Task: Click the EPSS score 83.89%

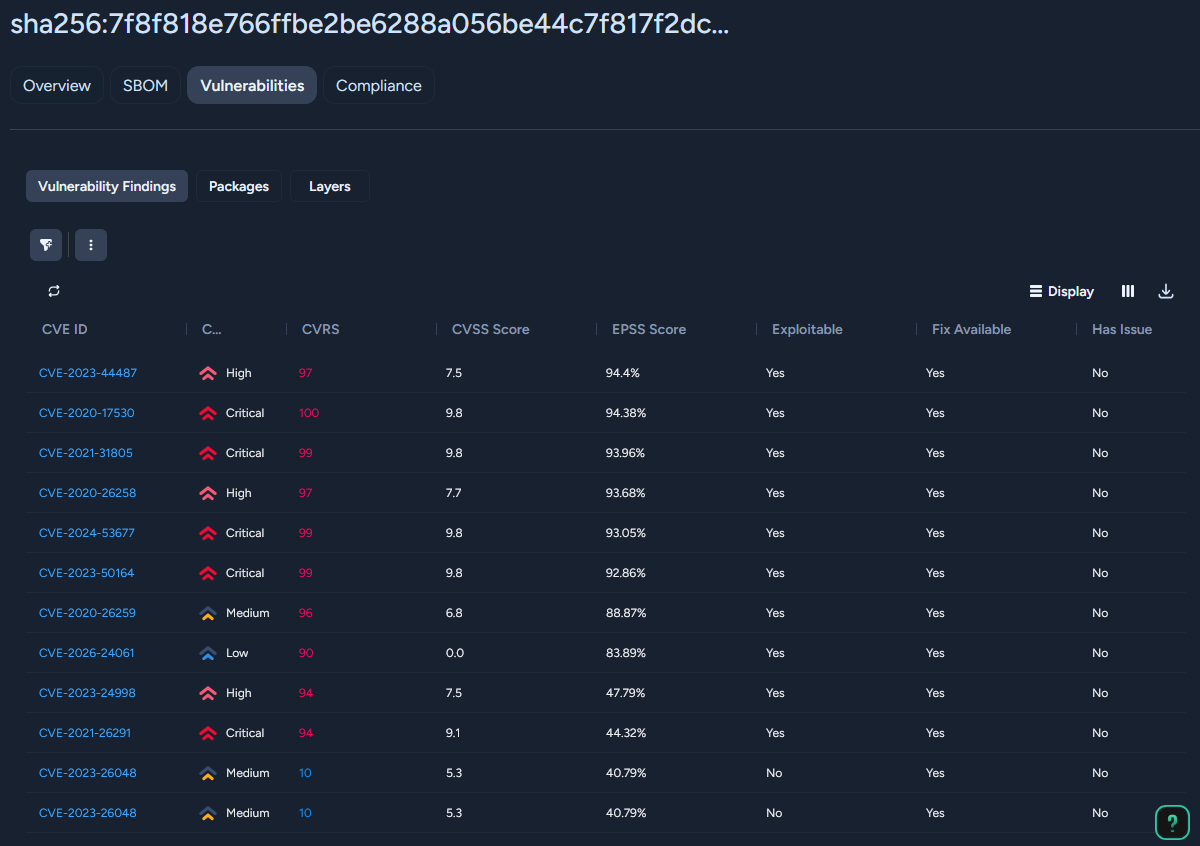Action: click(x=626, y=653)
